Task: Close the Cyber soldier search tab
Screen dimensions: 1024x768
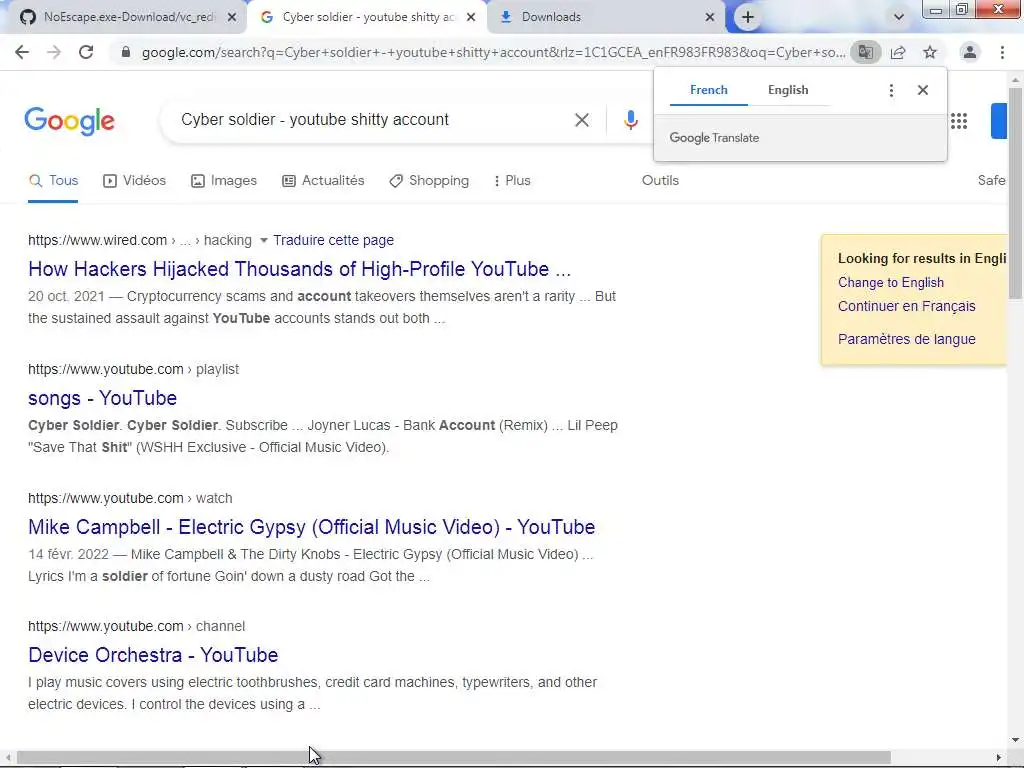Action: click(471, 17)
